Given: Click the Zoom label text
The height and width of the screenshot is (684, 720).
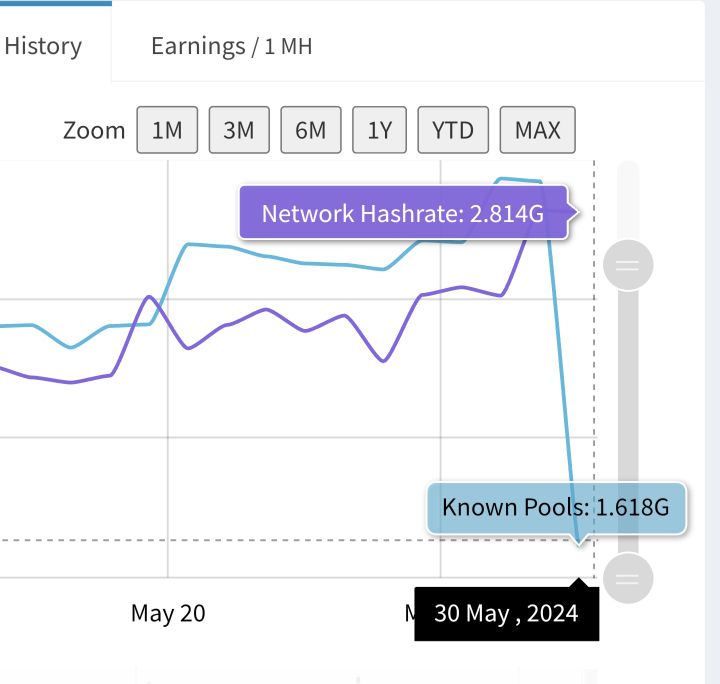Looking at the screenshot, I should (x=94, y=130).
